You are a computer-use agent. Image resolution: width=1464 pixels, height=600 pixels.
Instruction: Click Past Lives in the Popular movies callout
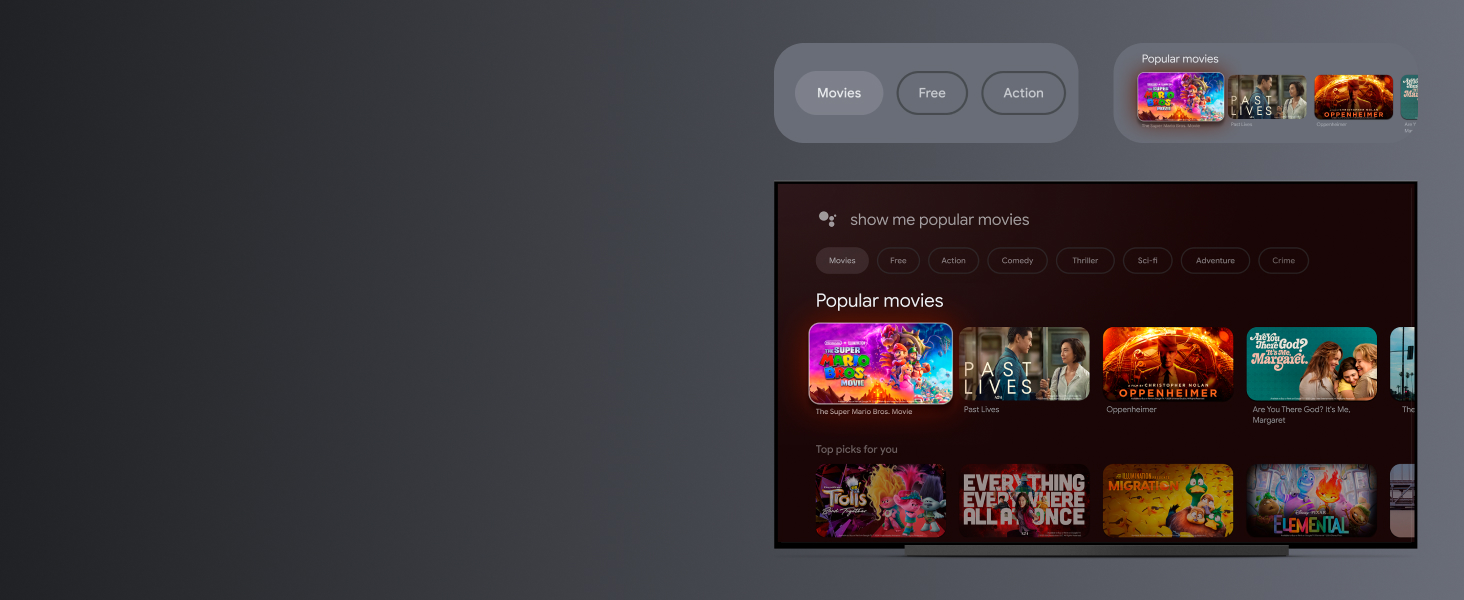[1267, 97]
